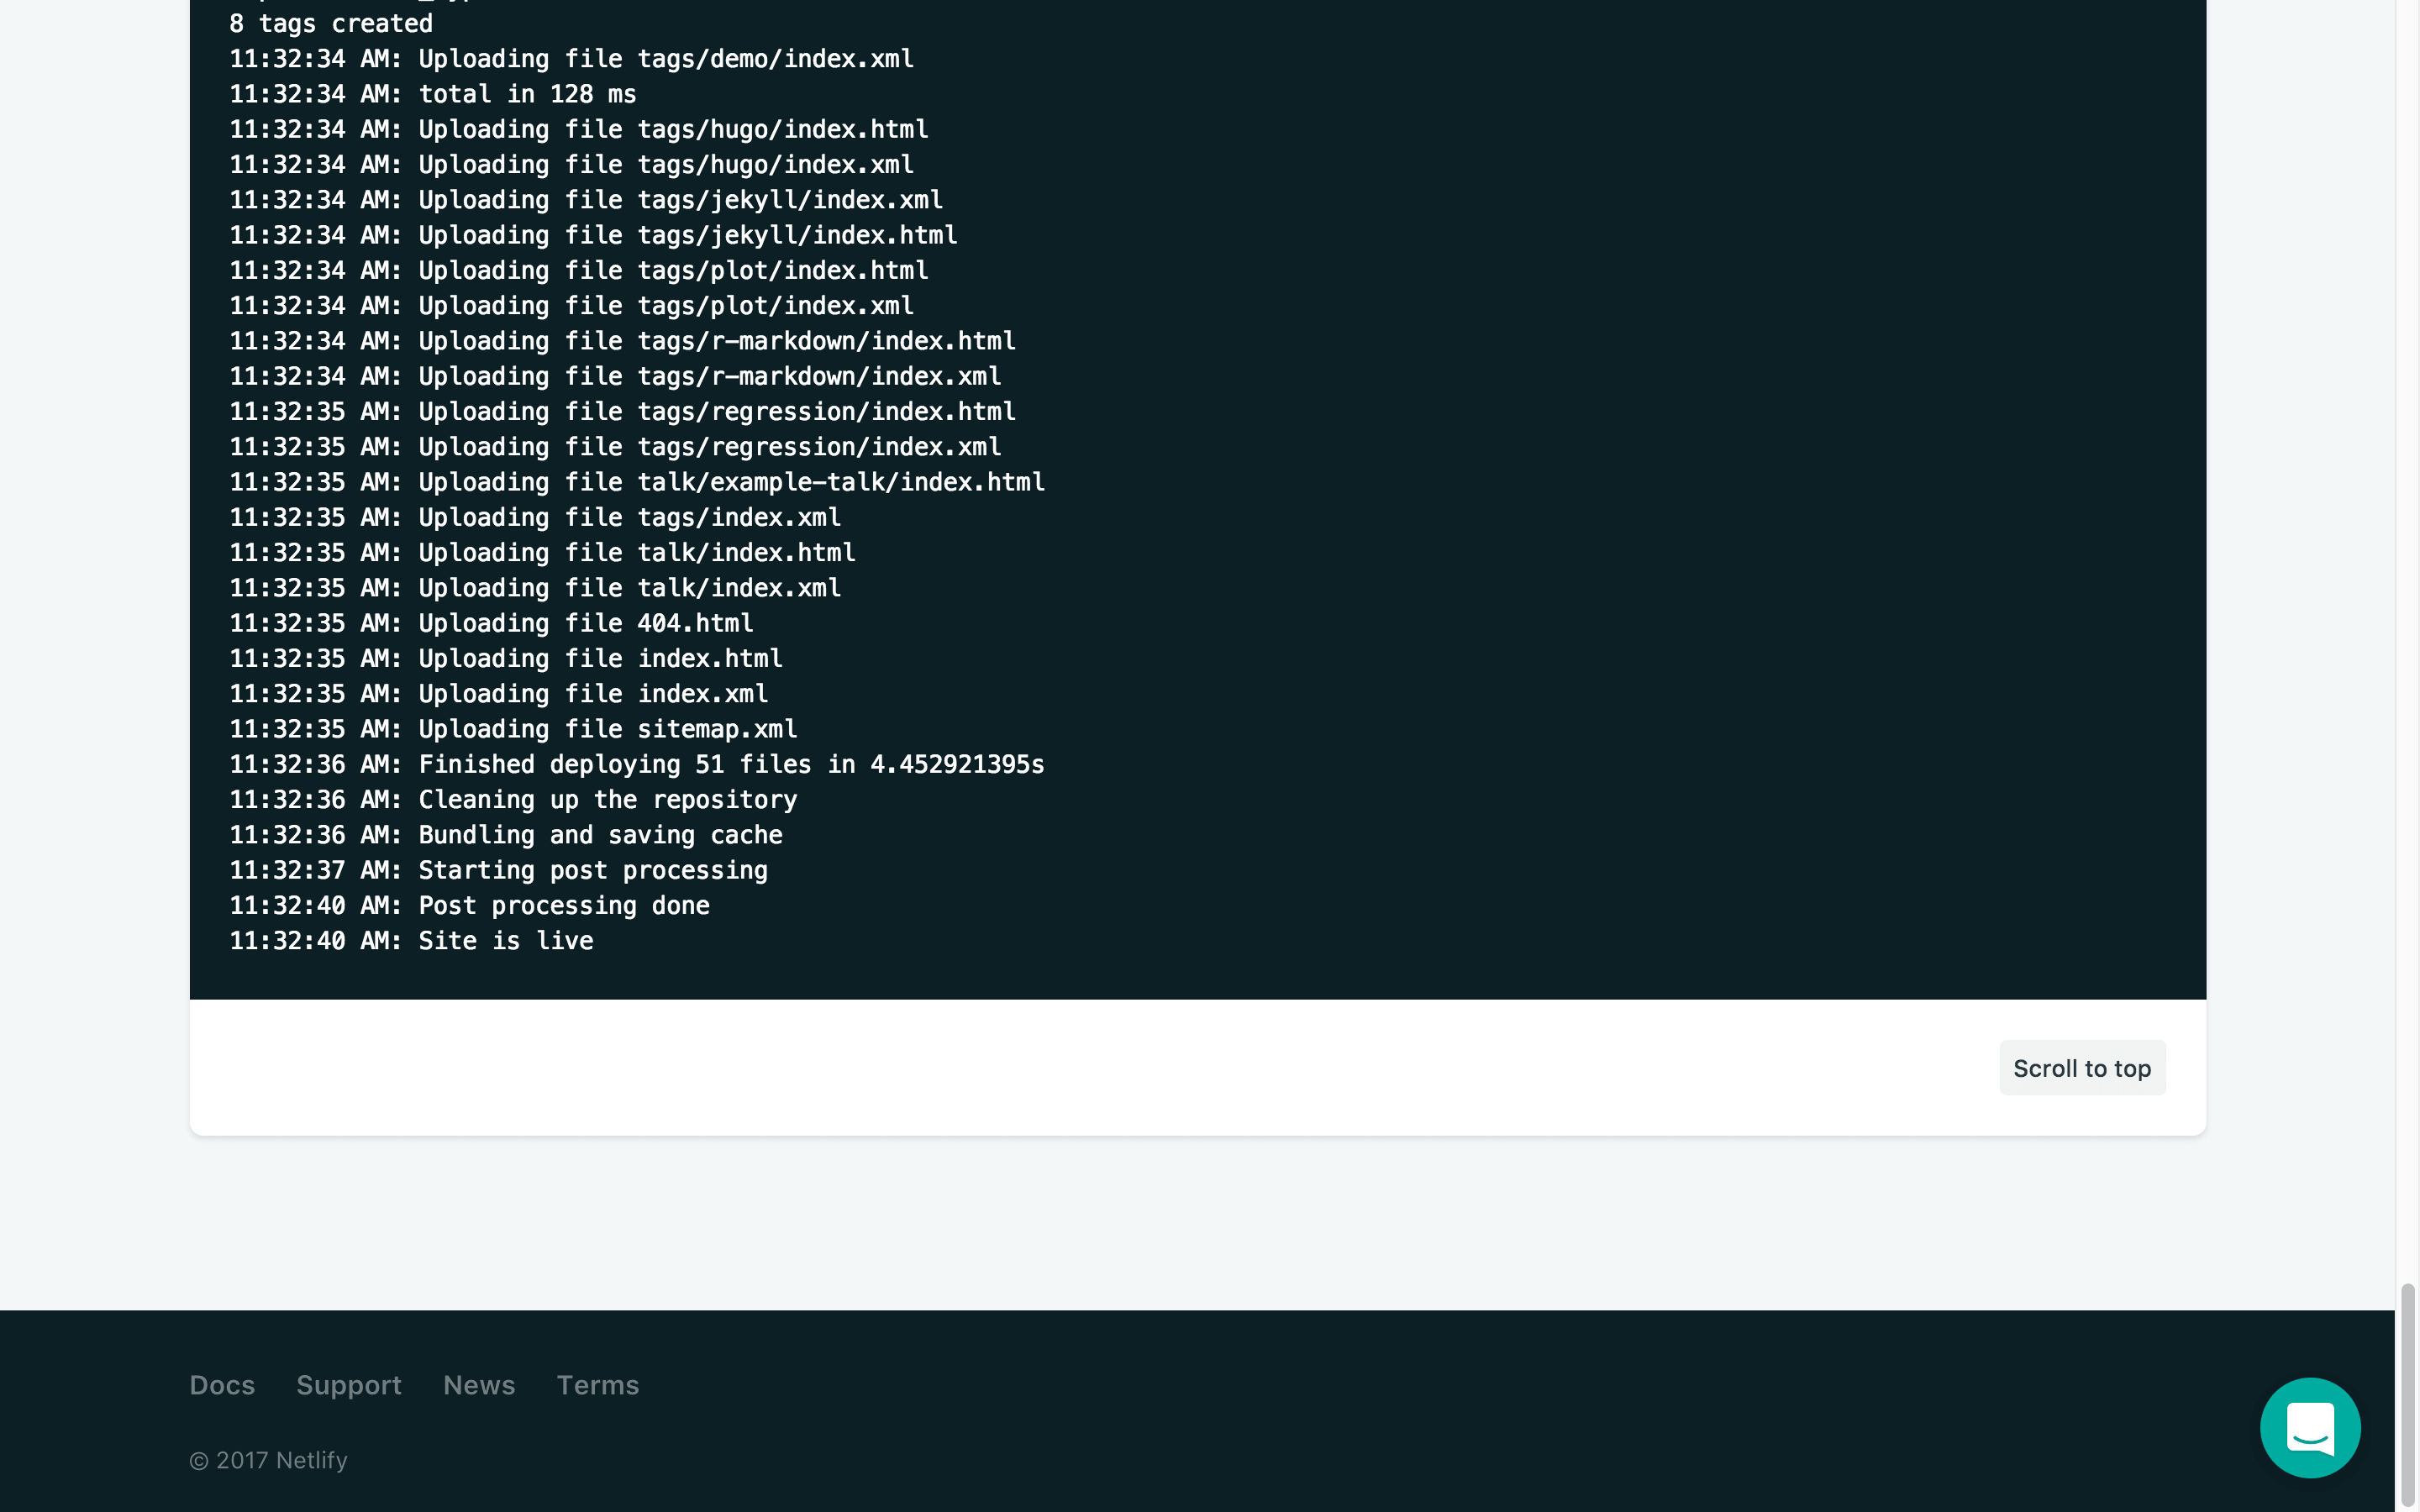
Task: Click the 'total in 128 ms' log line
Action: click(x=432, y=94)
